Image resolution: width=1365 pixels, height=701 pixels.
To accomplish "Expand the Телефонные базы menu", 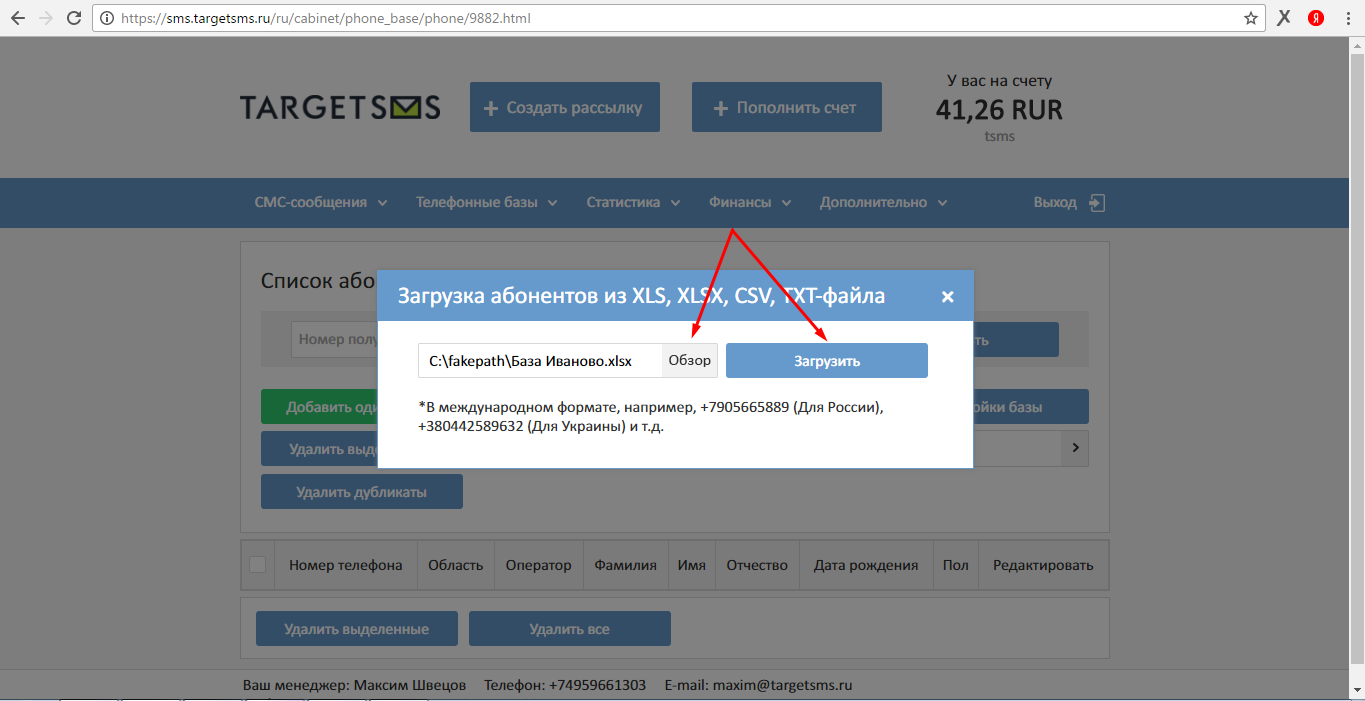I will pos(487,203).
